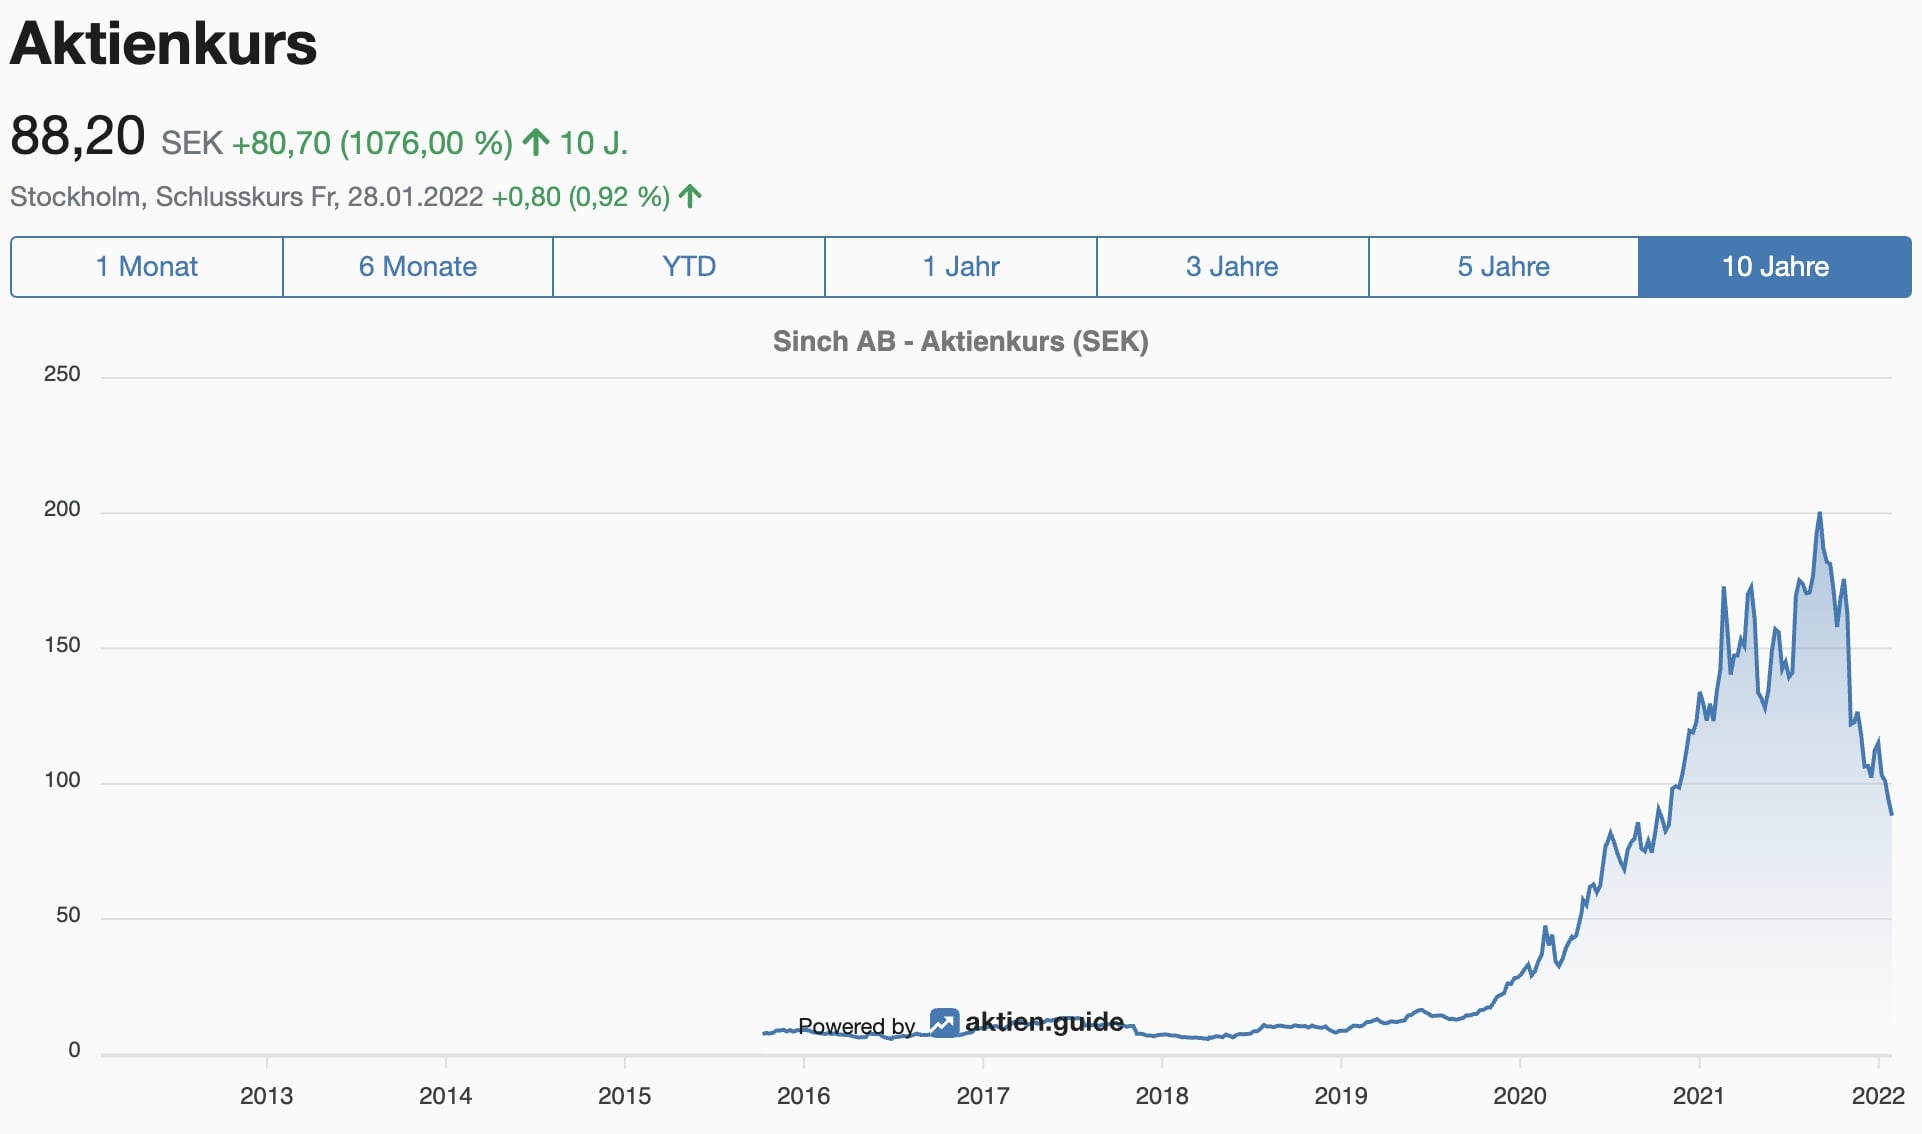
Task: Select the 1 Monat time range tab
Action: tap(147, 267)
